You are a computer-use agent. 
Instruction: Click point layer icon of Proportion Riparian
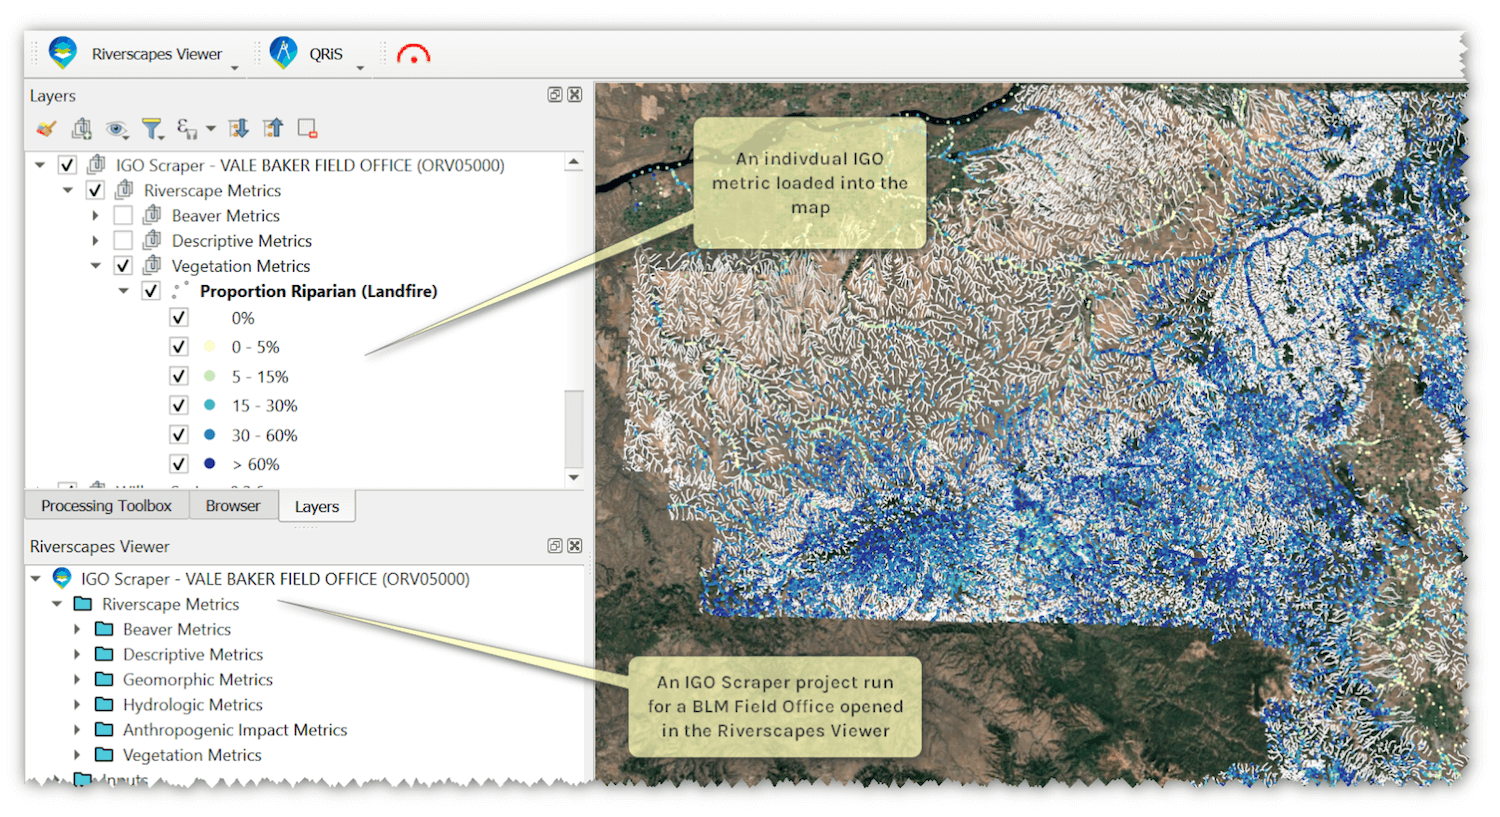[181, 290]
